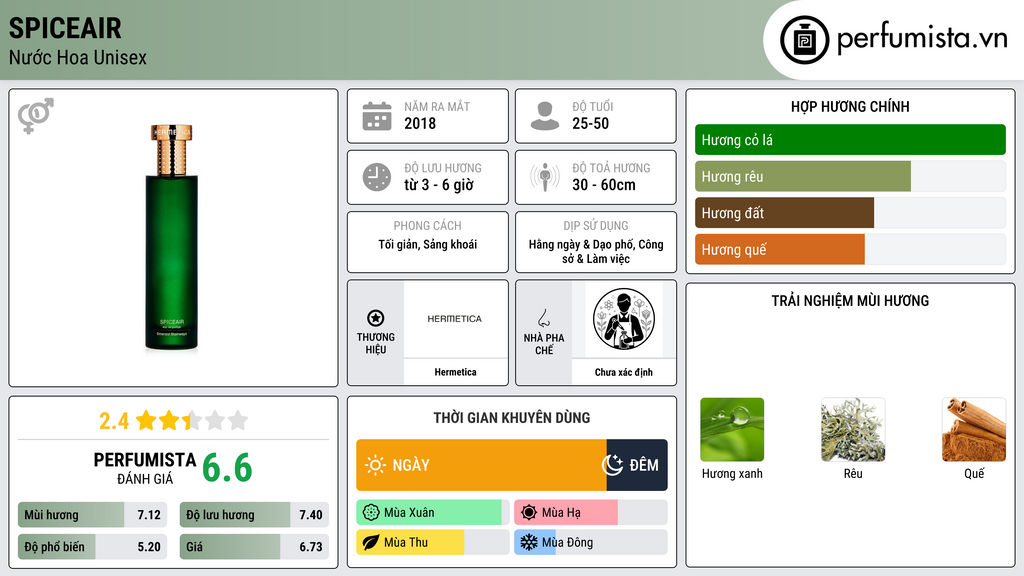Click the Trải nghiệm mùi hương heading
Screen dimensions: 1024x576
(x=850, y=301)
